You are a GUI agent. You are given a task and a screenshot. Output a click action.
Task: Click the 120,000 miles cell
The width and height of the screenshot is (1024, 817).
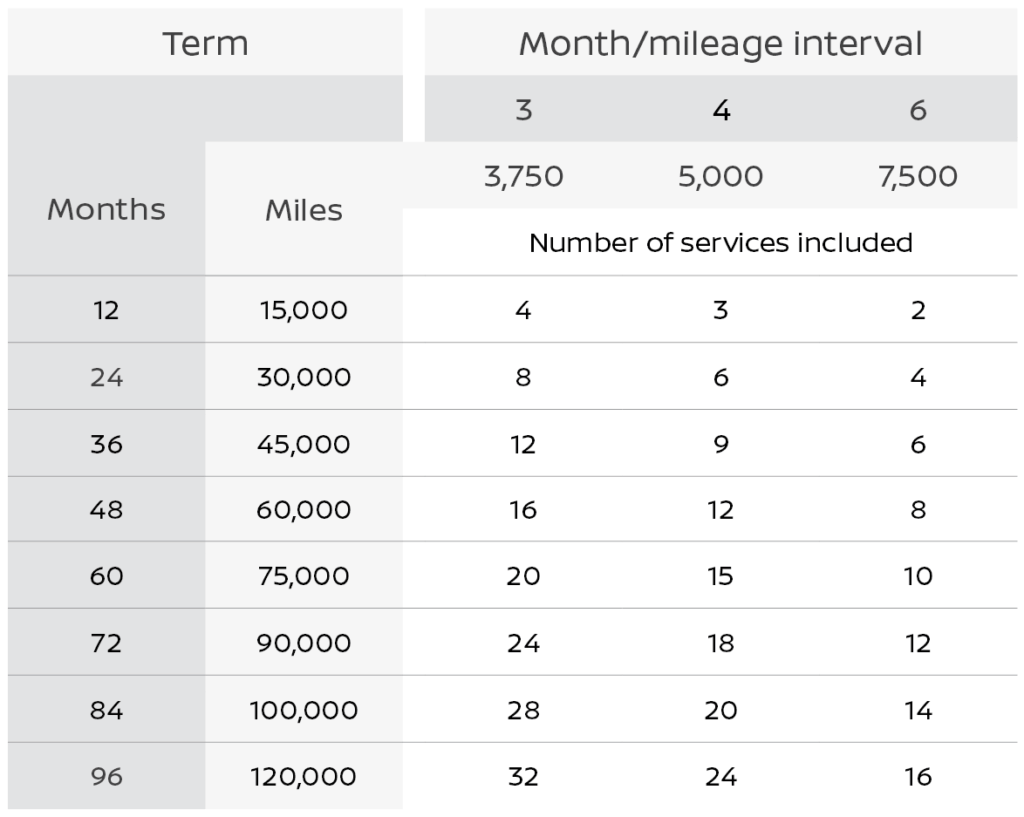click(304, 776)
